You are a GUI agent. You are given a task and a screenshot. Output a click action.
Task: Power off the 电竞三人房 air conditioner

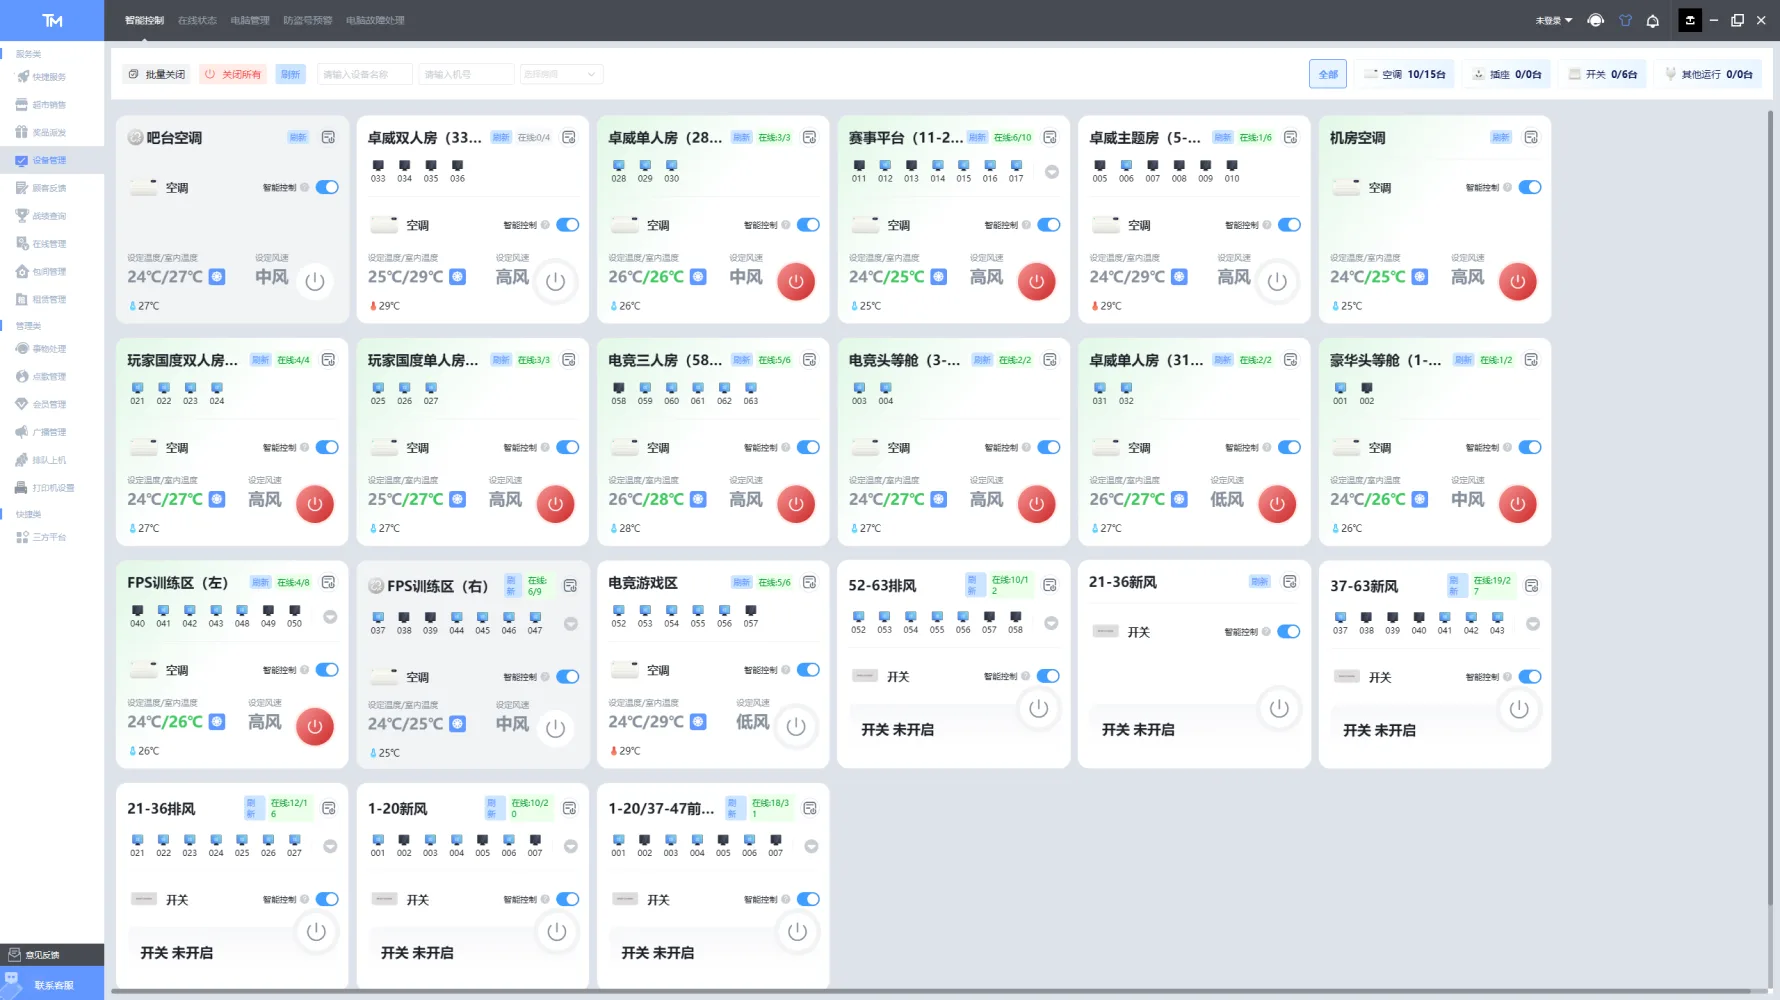(796, 504)
